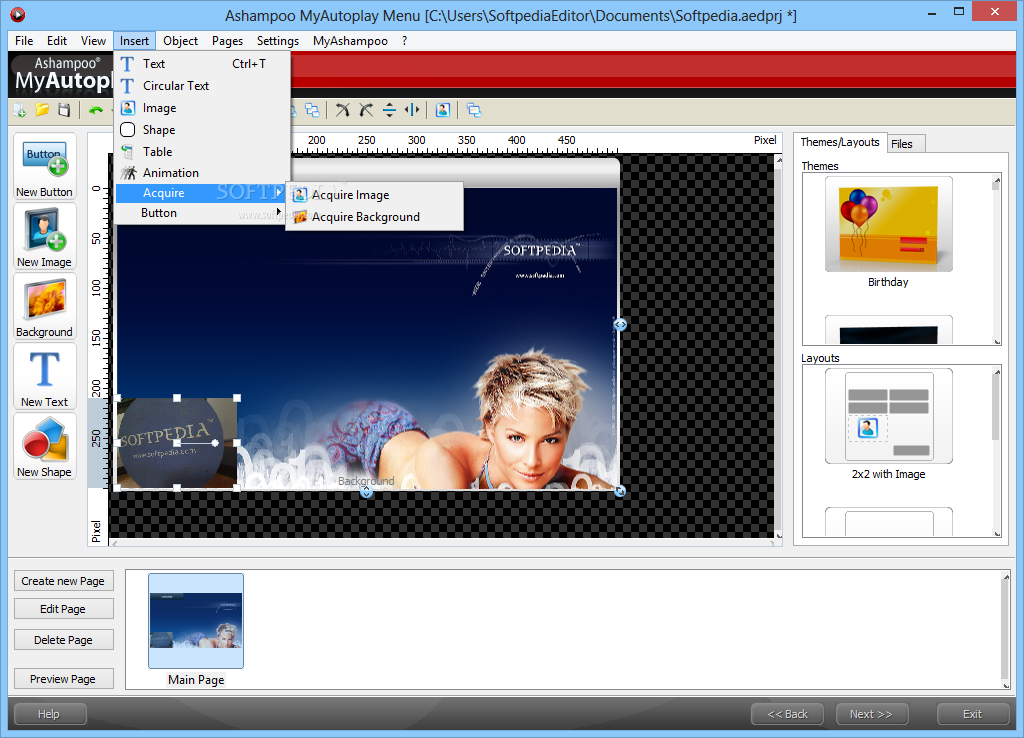Choose Circular Text from Insert menu
1024x738 pixels.
click(x=202, y=86)
